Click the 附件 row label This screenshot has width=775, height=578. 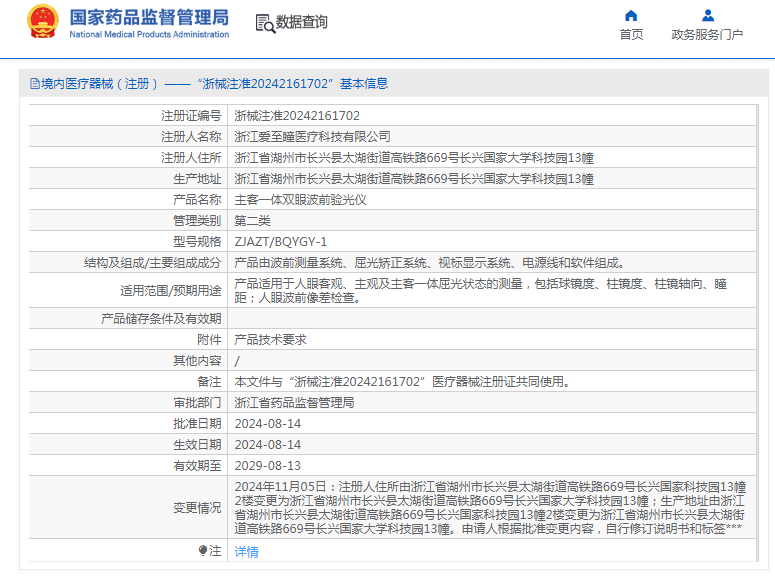(209, 340)
